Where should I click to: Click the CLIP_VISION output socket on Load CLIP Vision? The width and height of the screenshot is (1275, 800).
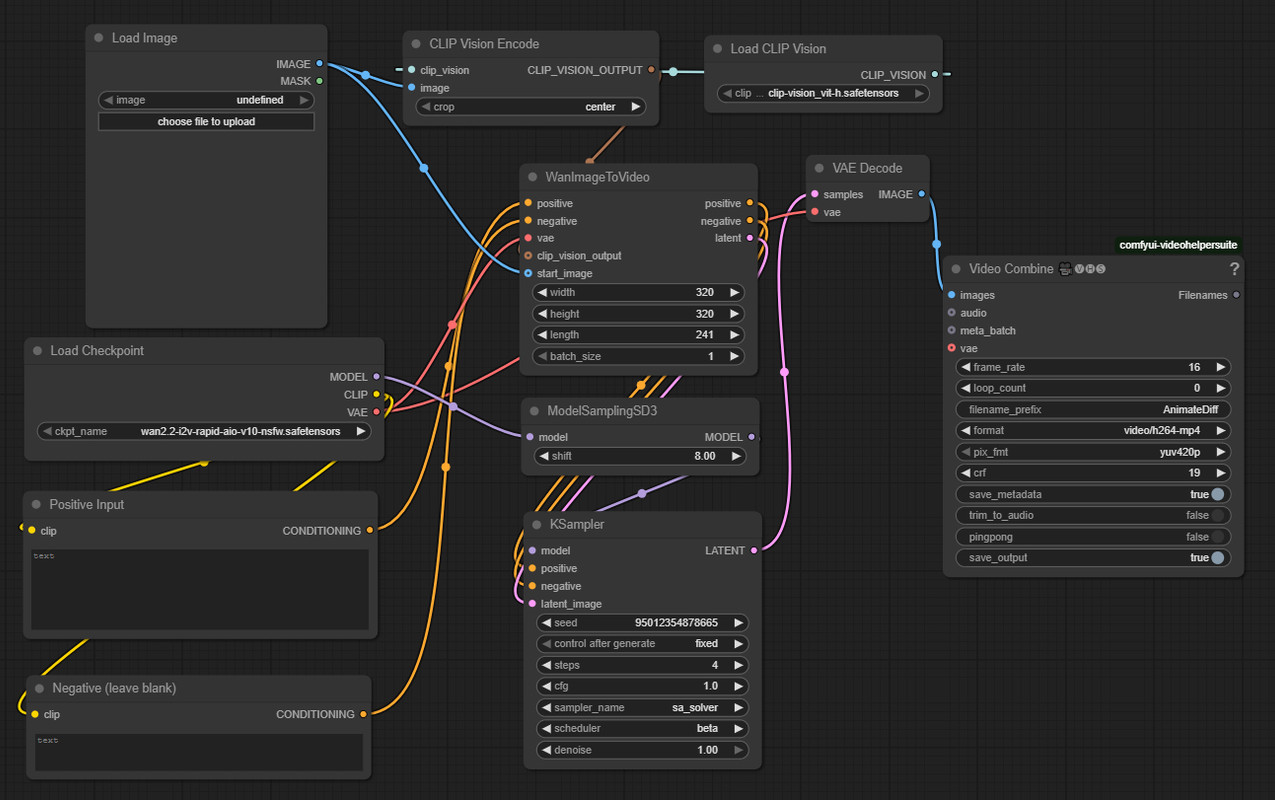coord(935,75)
